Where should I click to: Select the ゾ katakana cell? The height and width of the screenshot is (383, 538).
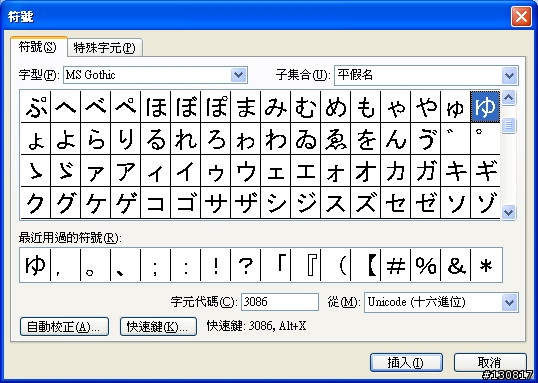(485, 202)
